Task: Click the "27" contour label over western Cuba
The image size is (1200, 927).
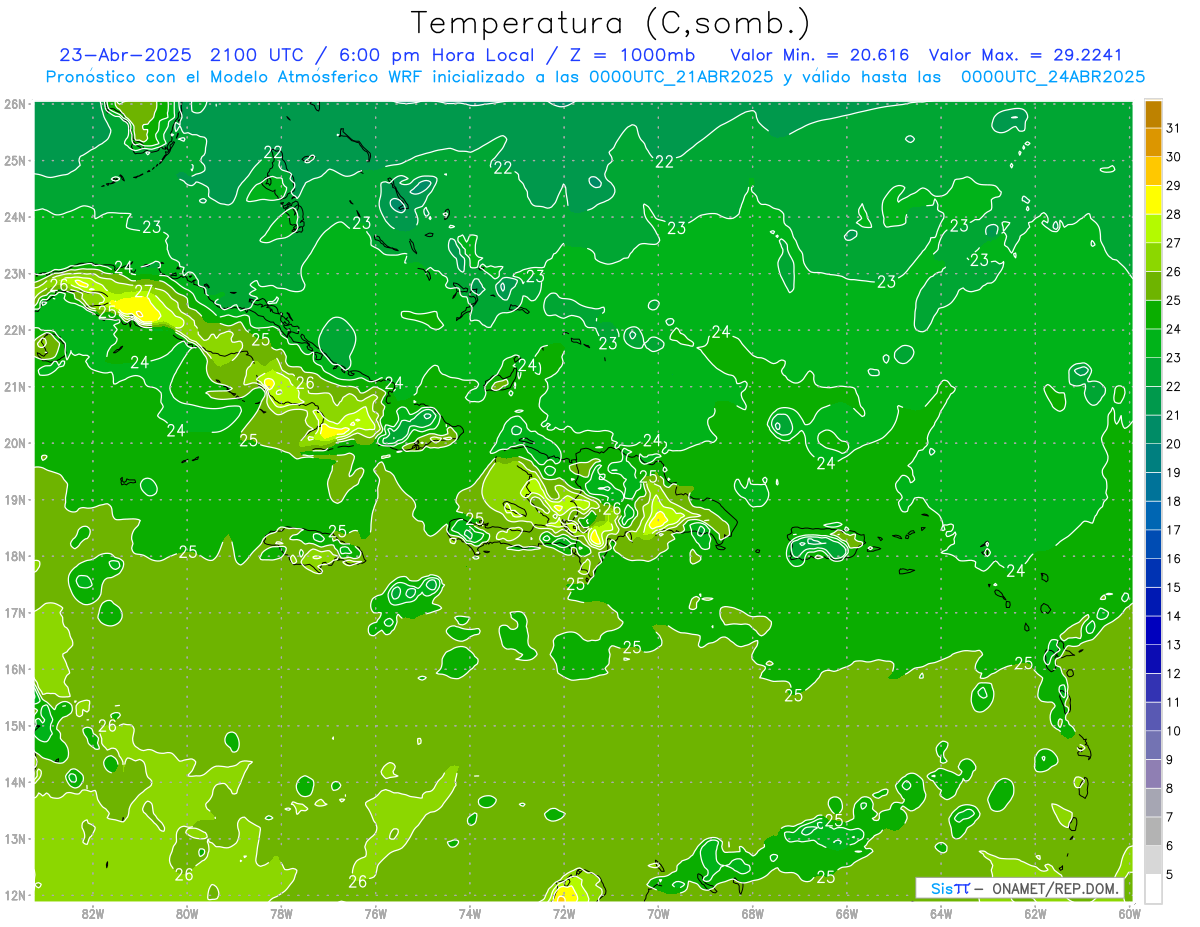Action: [x=143, y=292]
